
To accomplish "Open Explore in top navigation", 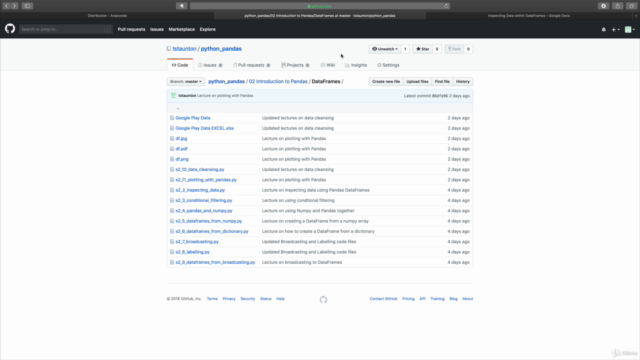I will (x=208, y=29).
